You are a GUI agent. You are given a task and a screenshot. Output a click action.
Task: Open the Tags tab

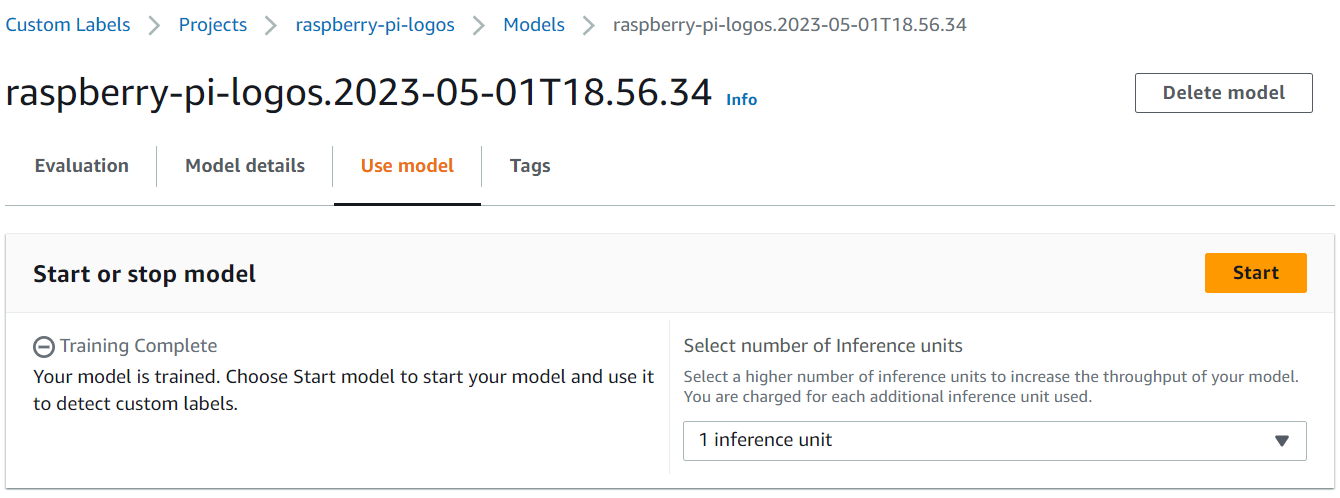(x=530, y=166)
